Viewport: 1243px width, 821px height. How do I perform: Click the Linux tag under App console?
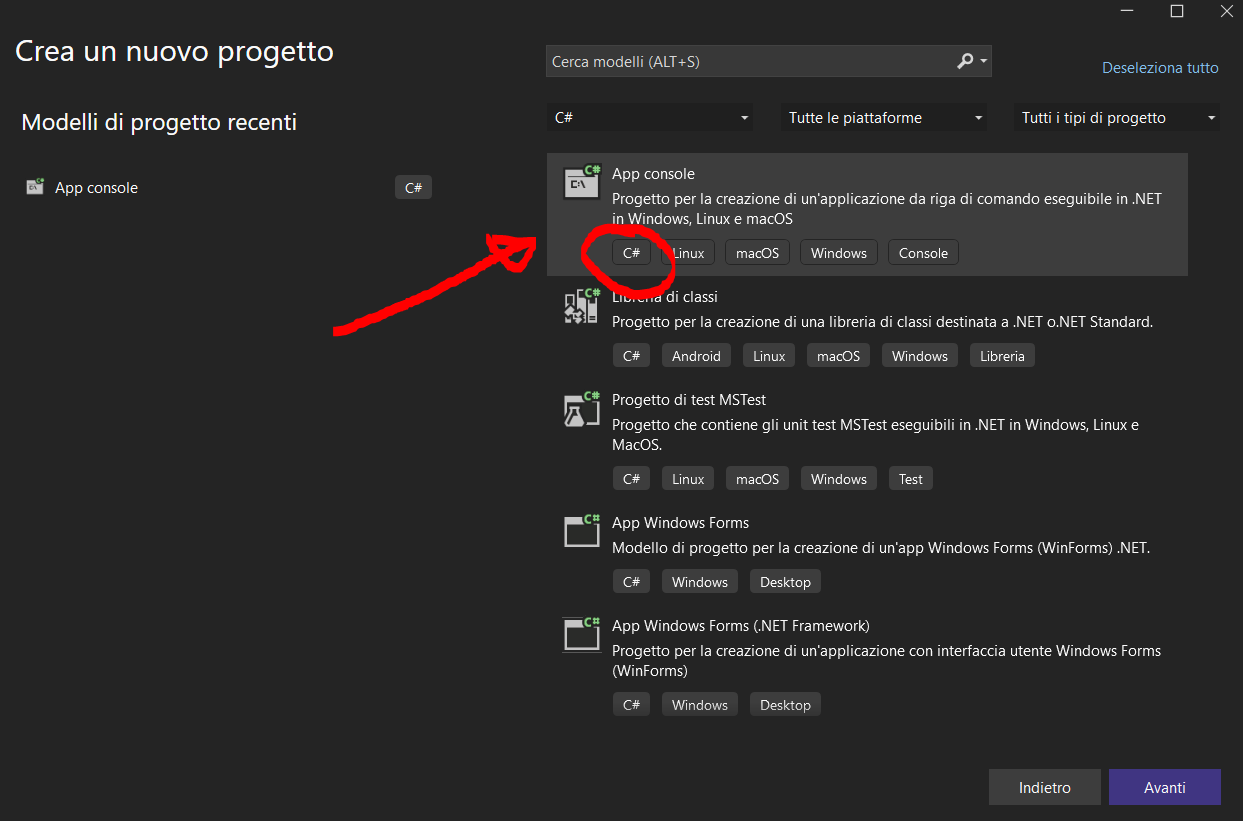pos(688,253)
